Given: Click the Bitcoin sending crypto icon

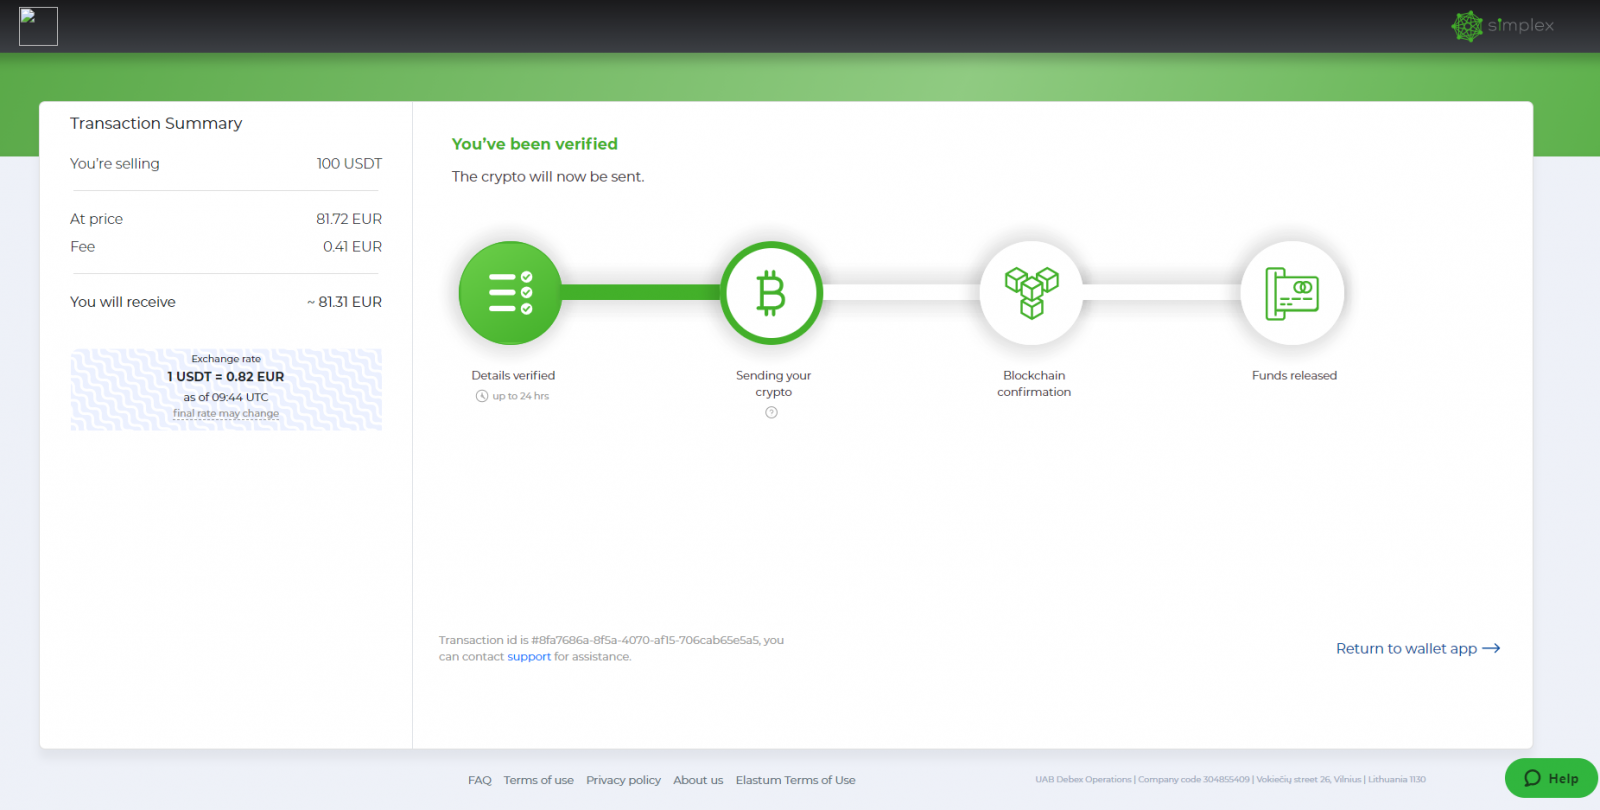Looking at the screenshot, I should 771,293.
